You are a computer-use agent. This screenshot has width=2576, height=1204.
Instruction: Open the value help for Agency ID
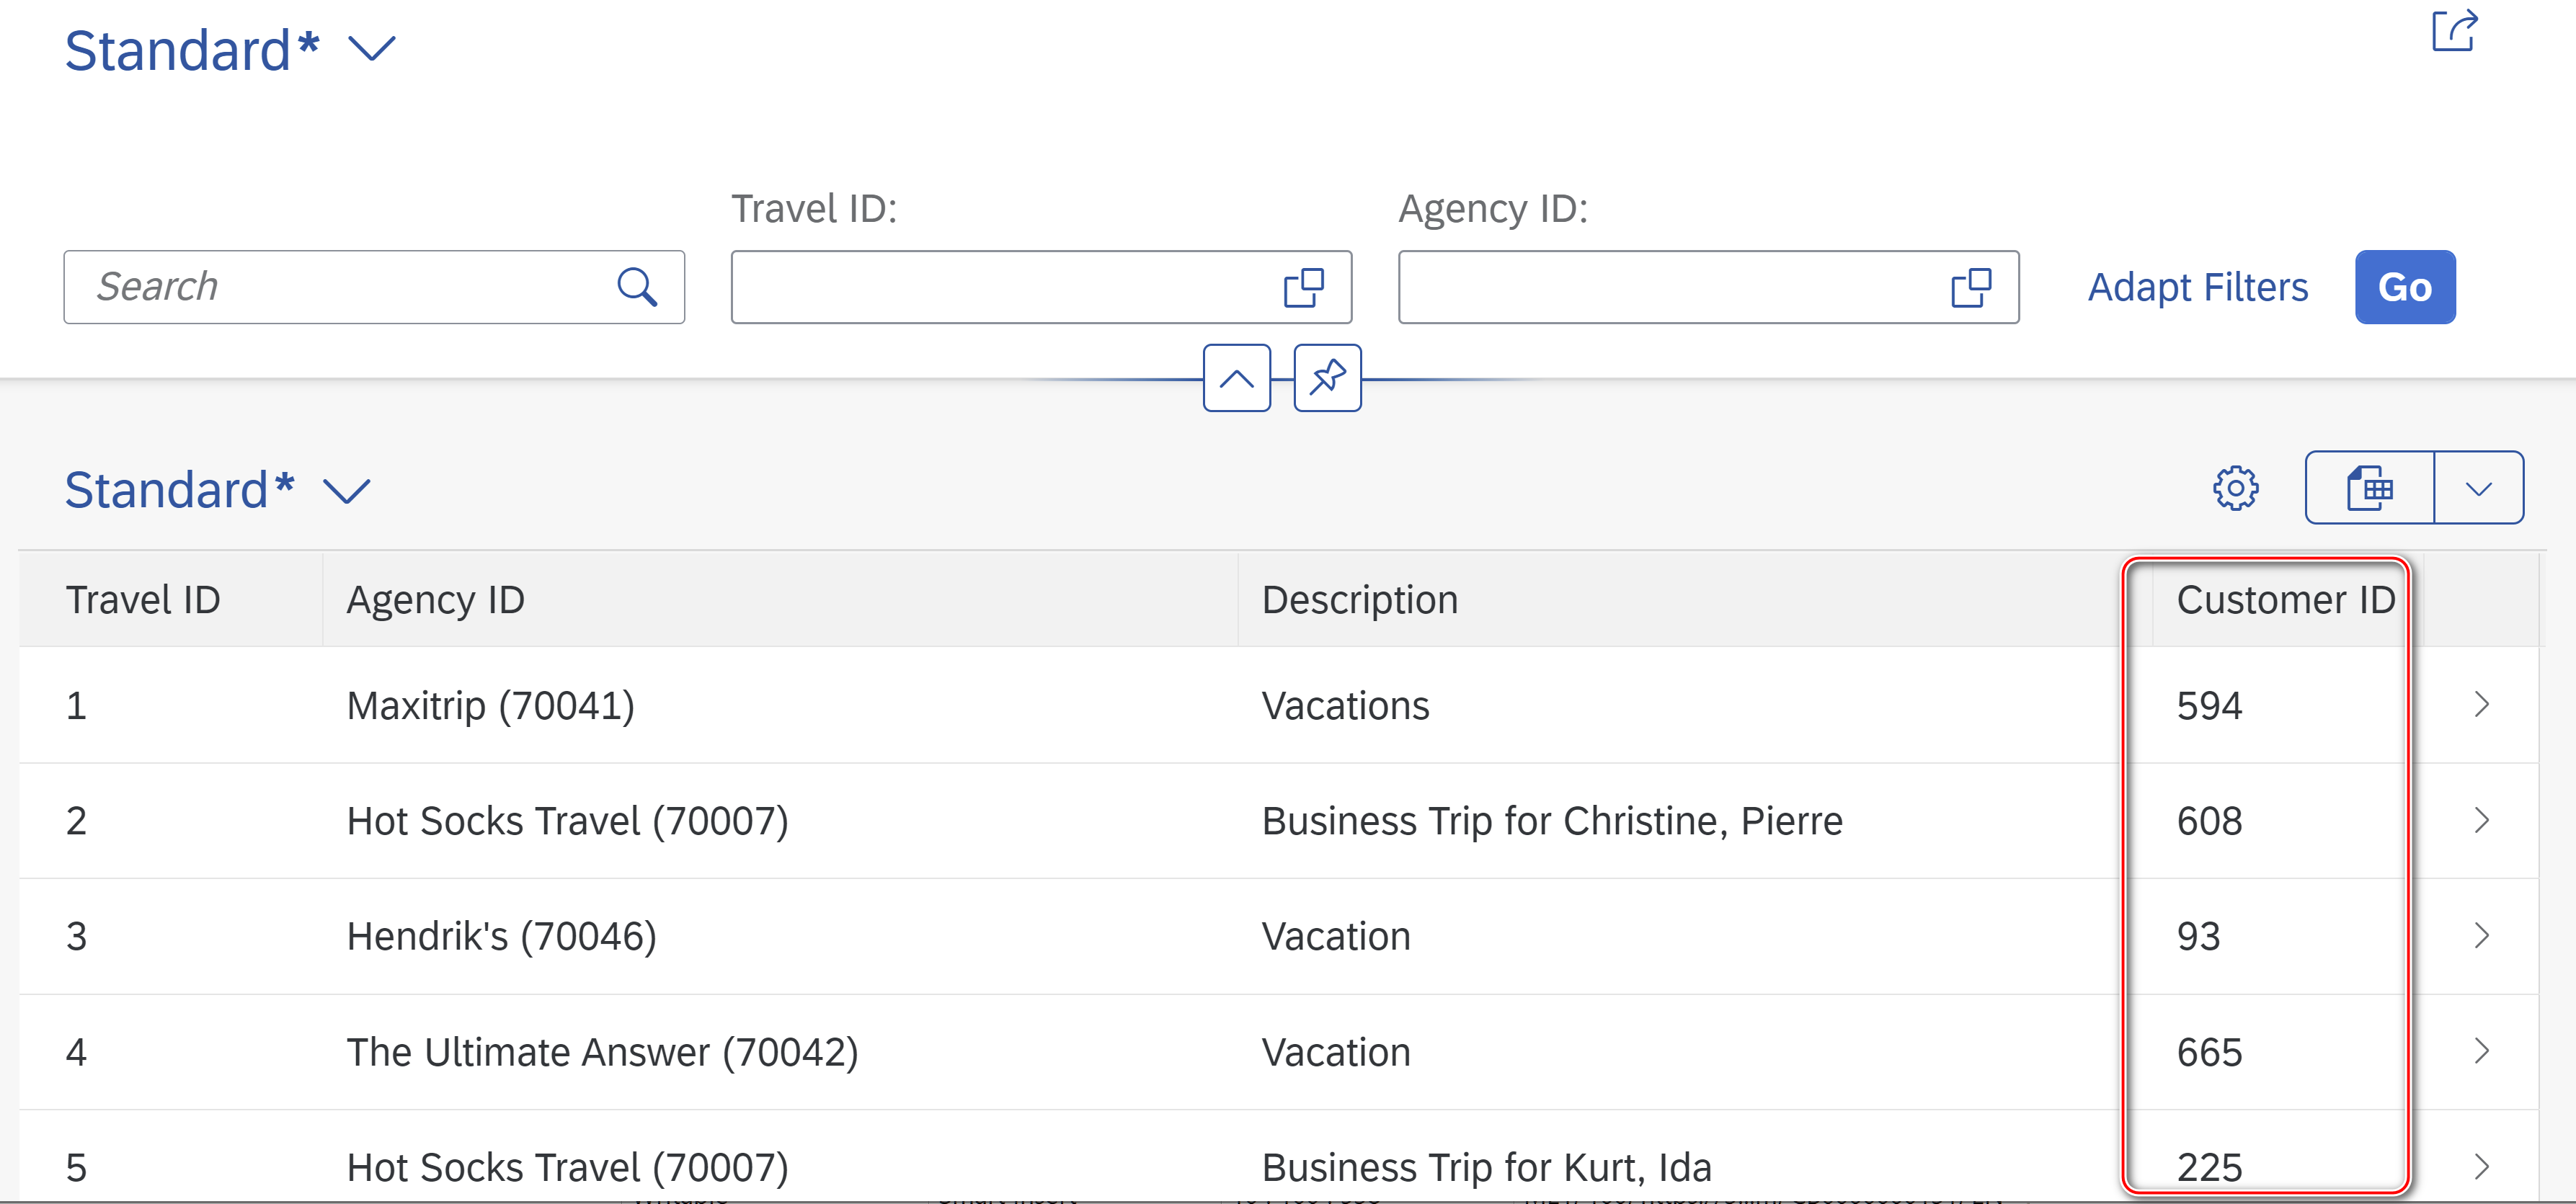click(1968, 288)
